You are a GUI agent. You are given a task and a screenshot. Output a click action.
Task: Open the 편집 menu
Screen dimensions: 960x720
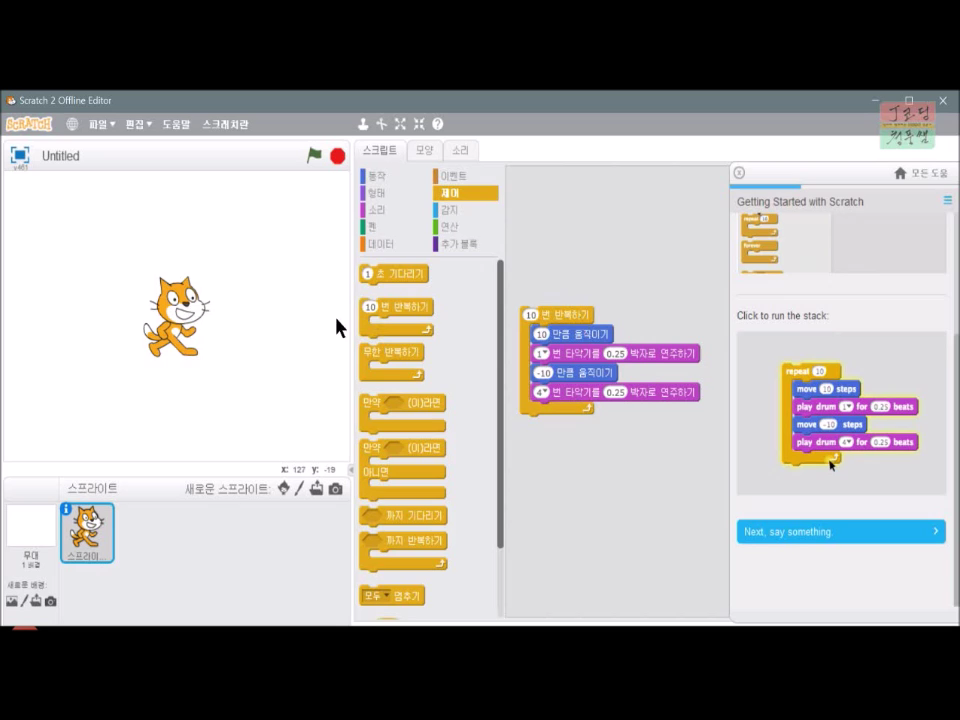coord(138,124)
